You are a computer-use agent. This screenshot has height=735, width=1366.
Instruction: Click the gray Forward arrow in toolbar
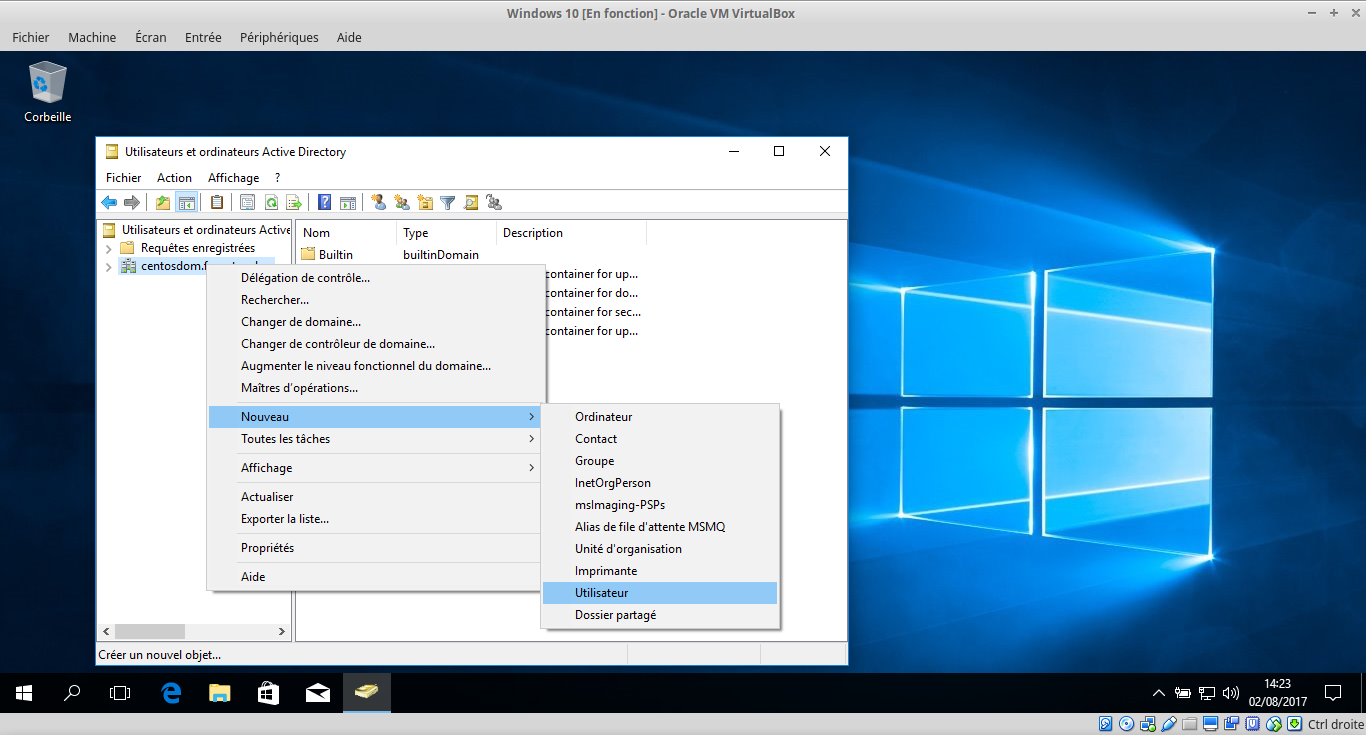click(131, 203)
